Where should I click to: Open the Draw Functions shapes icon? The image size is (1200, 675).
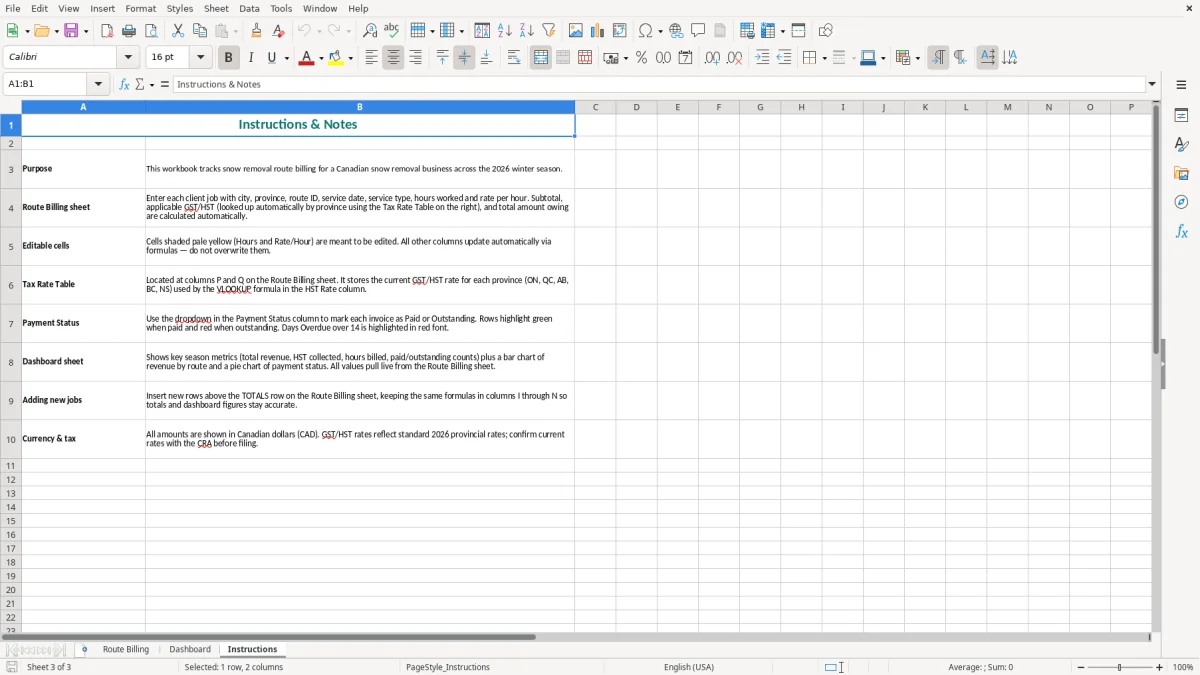point(826,31)
